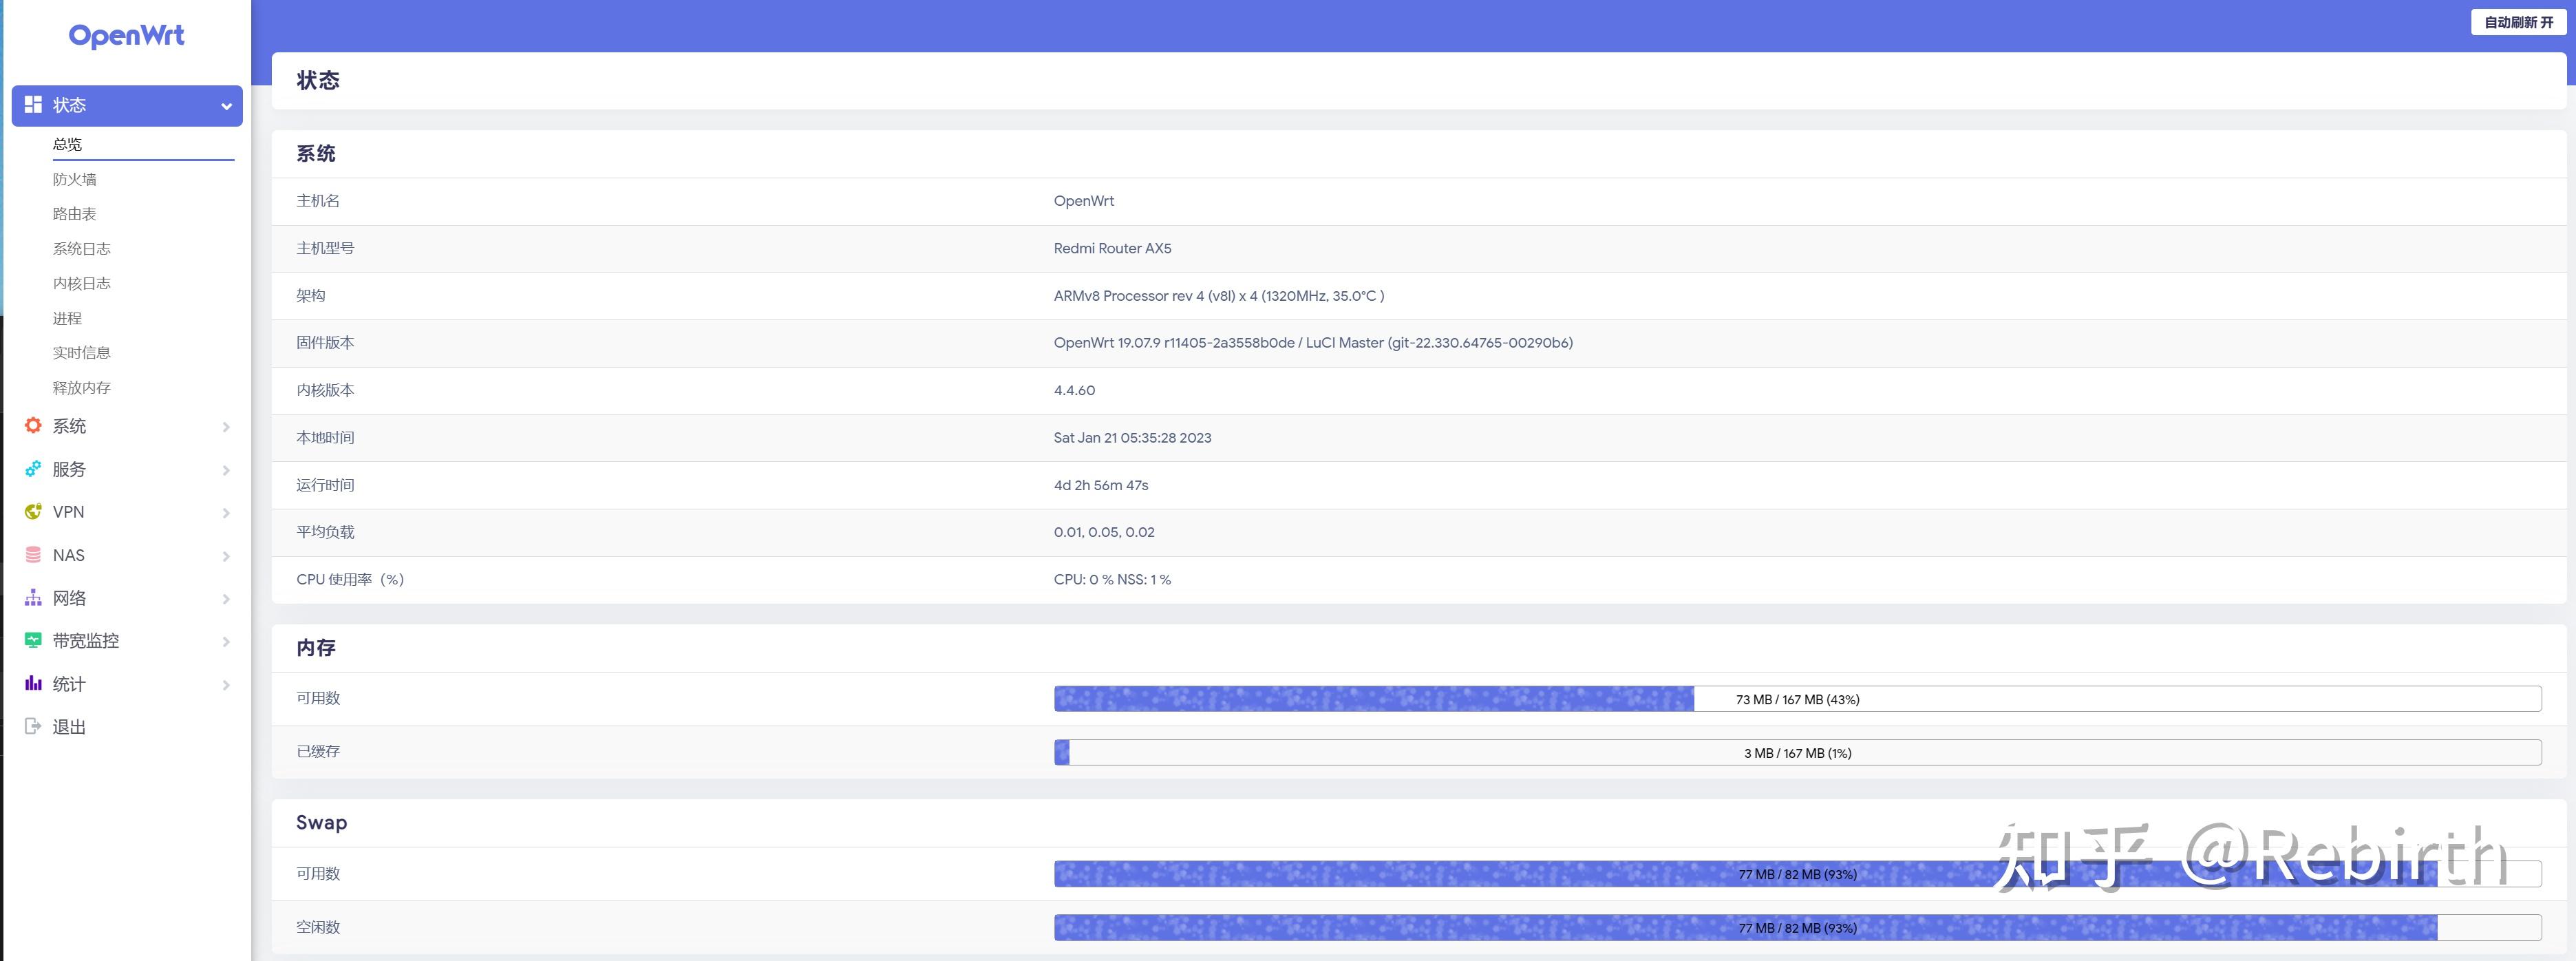Click the OpenWrt logo link
2576x961 pixels.
coord(126,36)
